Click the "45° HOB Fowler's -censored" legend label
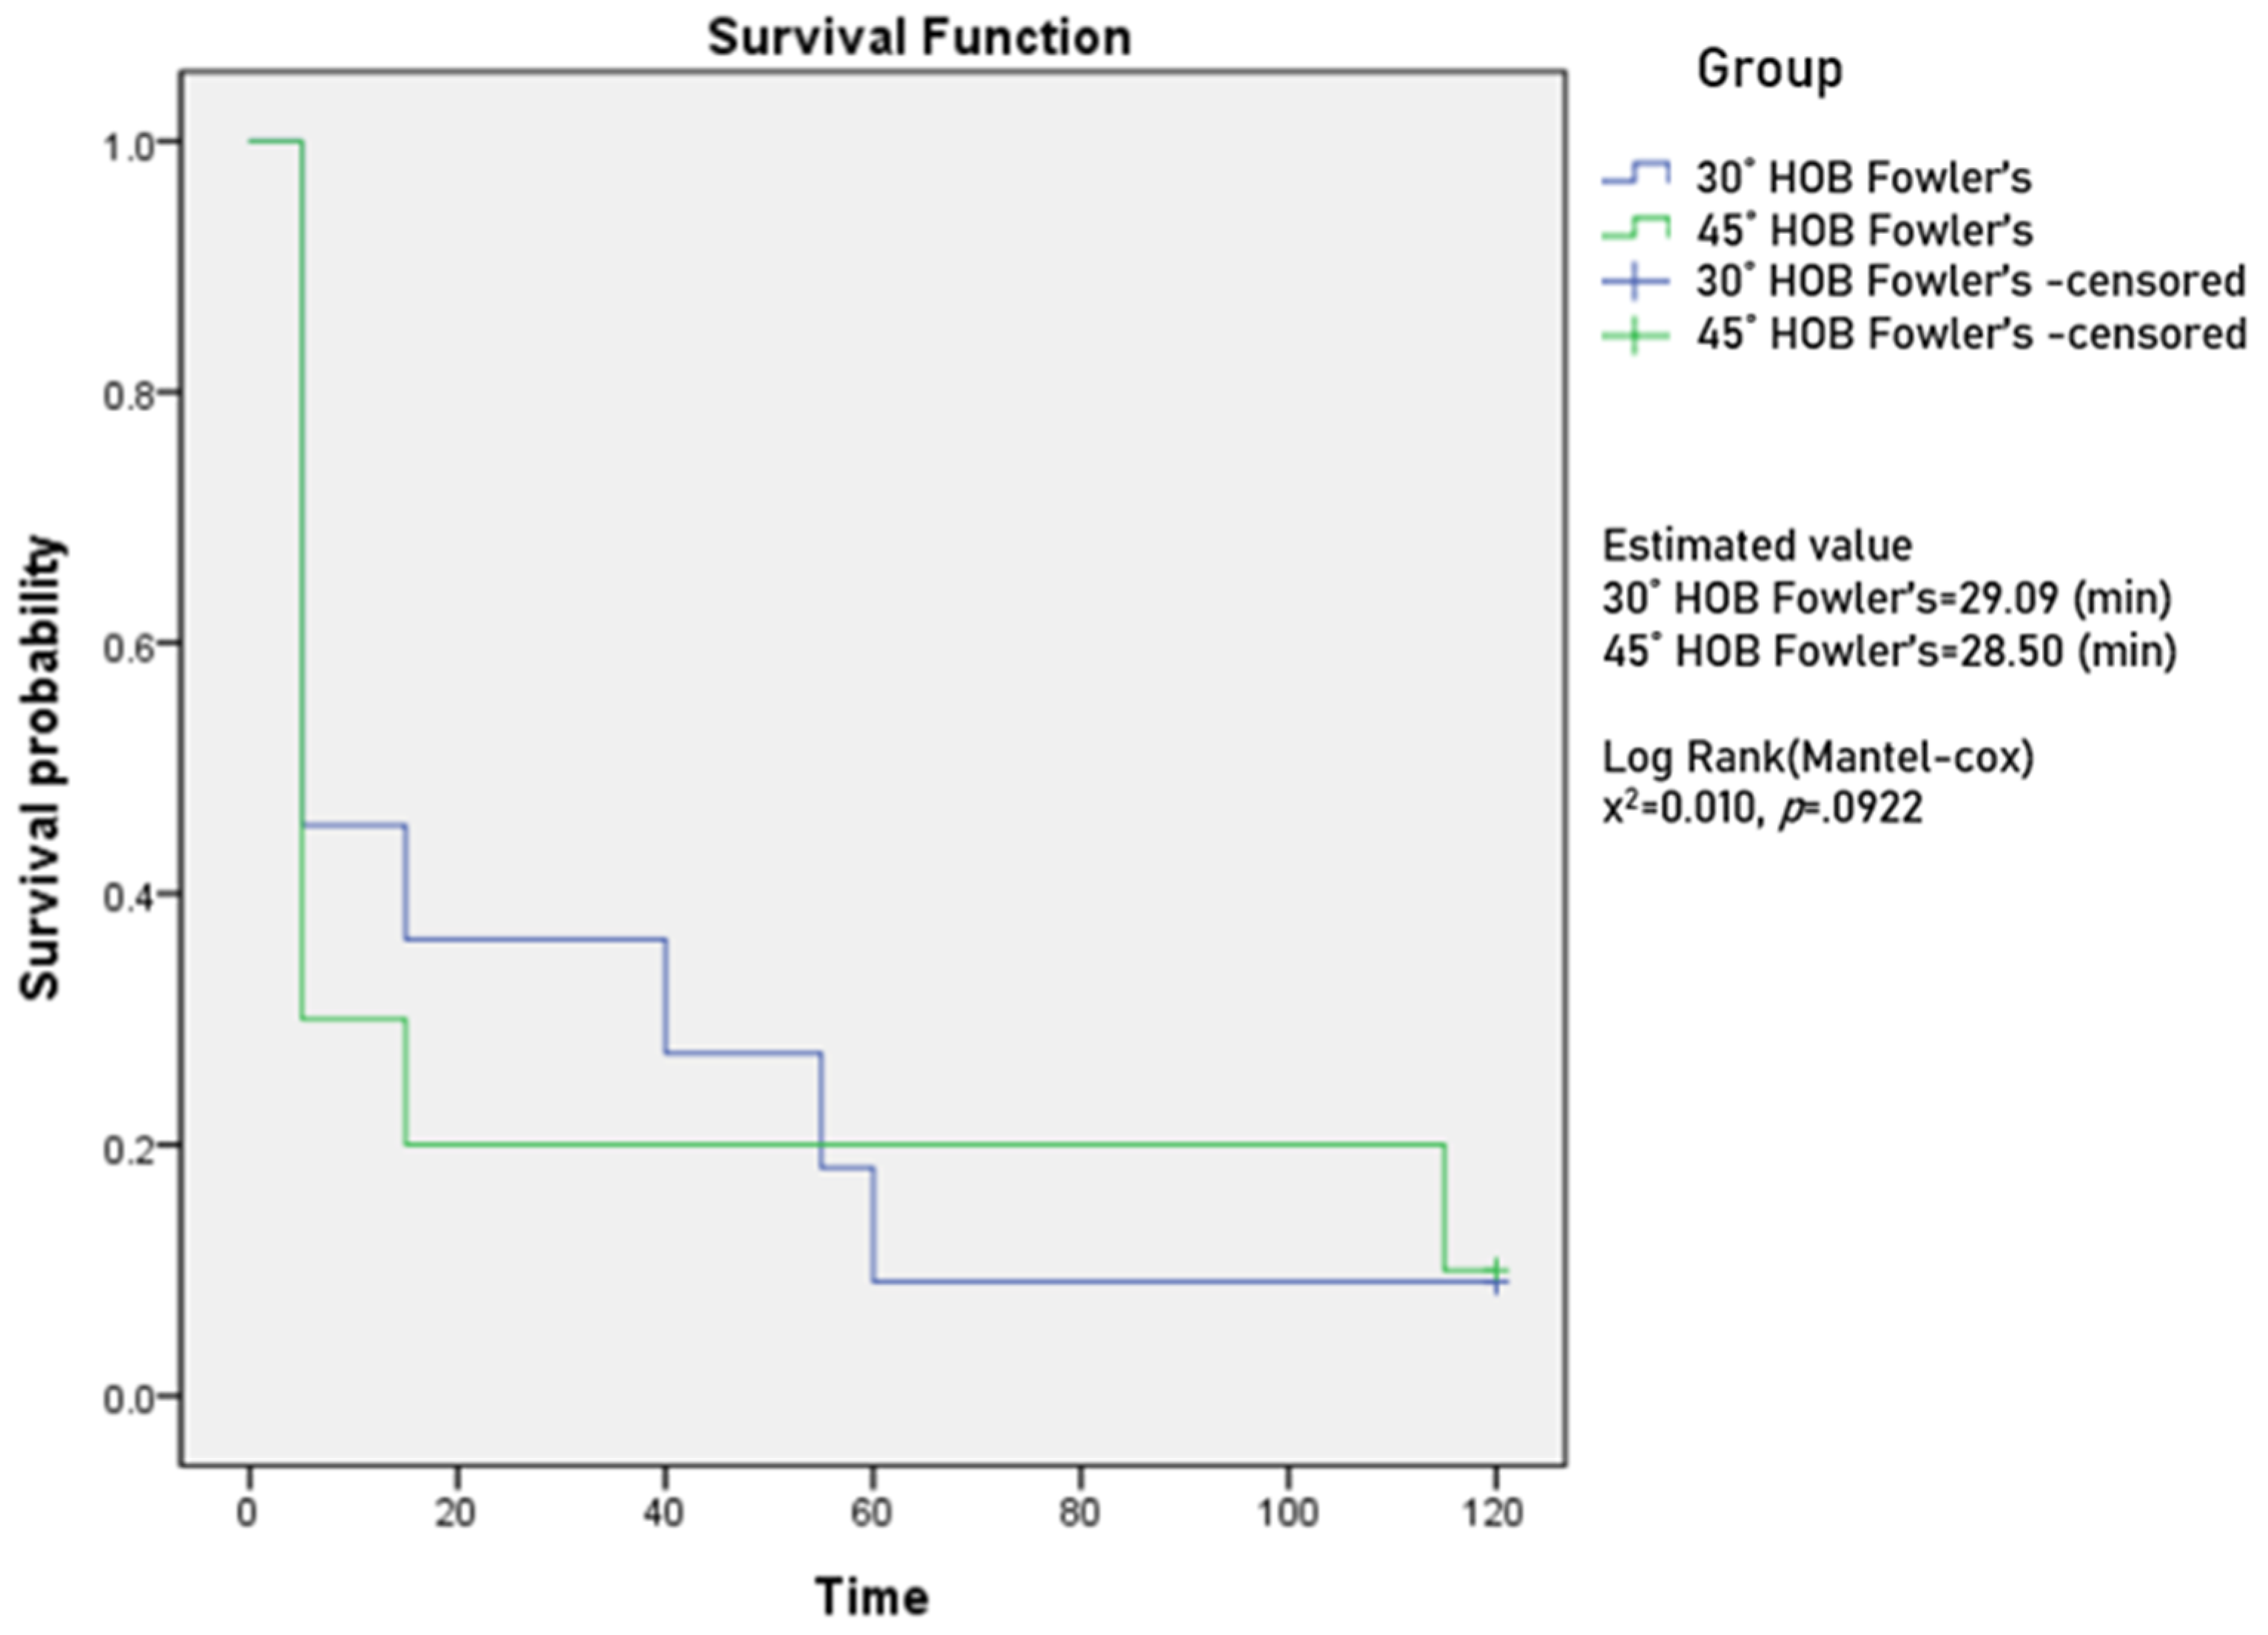Screen dimensions: 2268x1635 pyautogui.click(x=1970, y=334)
